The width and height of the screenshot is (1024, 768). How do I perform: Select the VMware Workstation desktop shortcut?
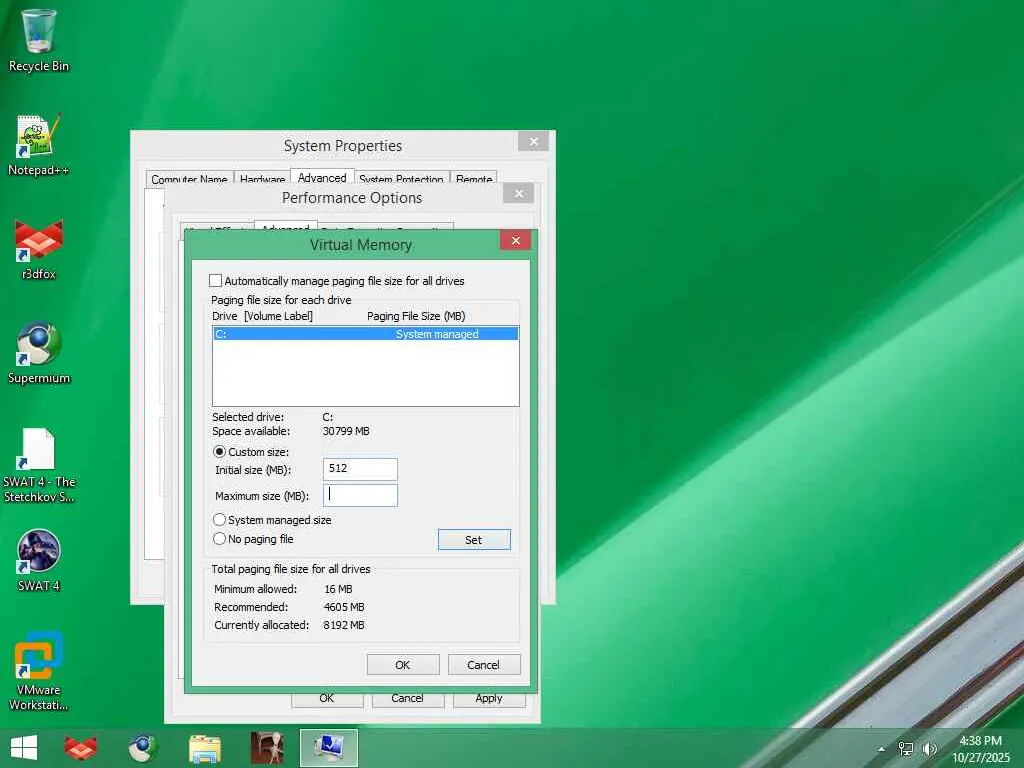pos(39,671)
